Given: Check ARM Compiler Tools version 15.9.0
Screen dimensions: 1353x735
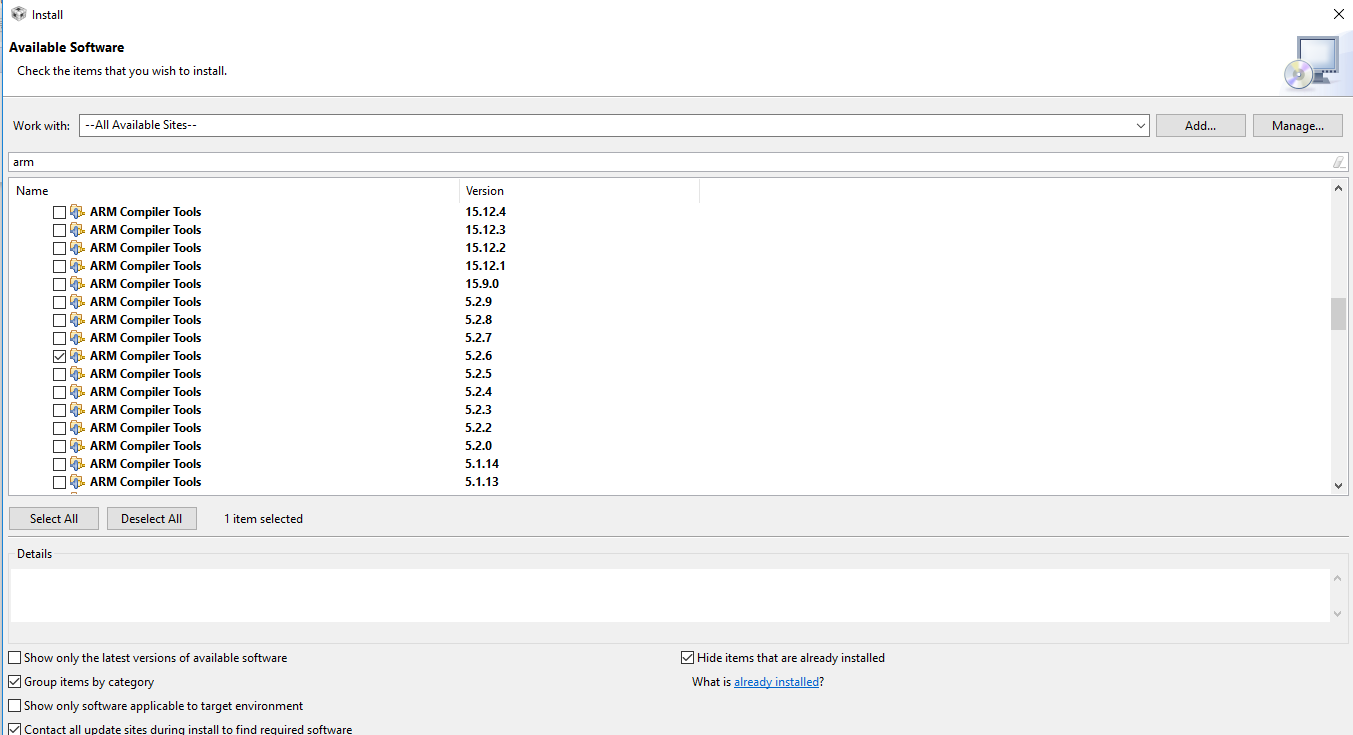Looking at the screenshot, I should pyautogui.click(x=59, y=284).
